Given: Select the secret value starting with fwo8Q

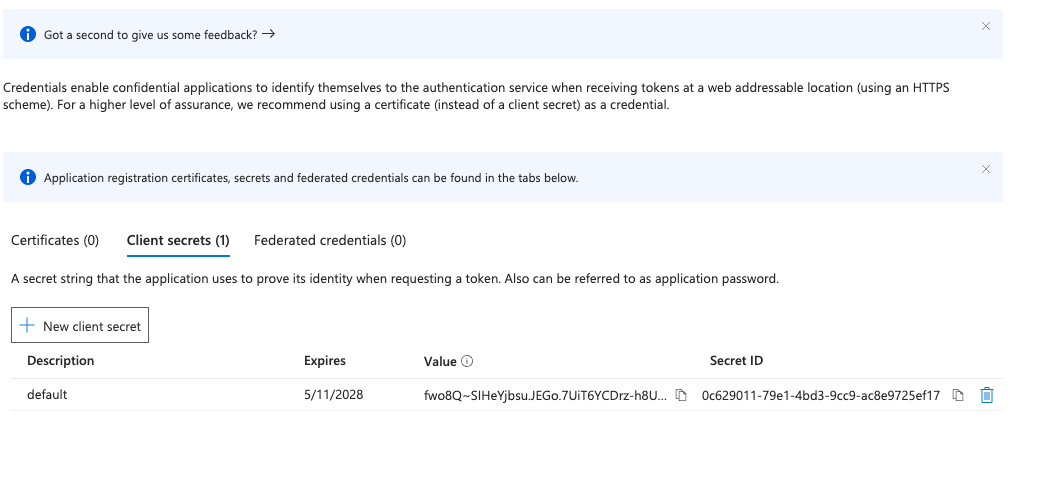Looking at the screenshot, I should pos(546,396).
